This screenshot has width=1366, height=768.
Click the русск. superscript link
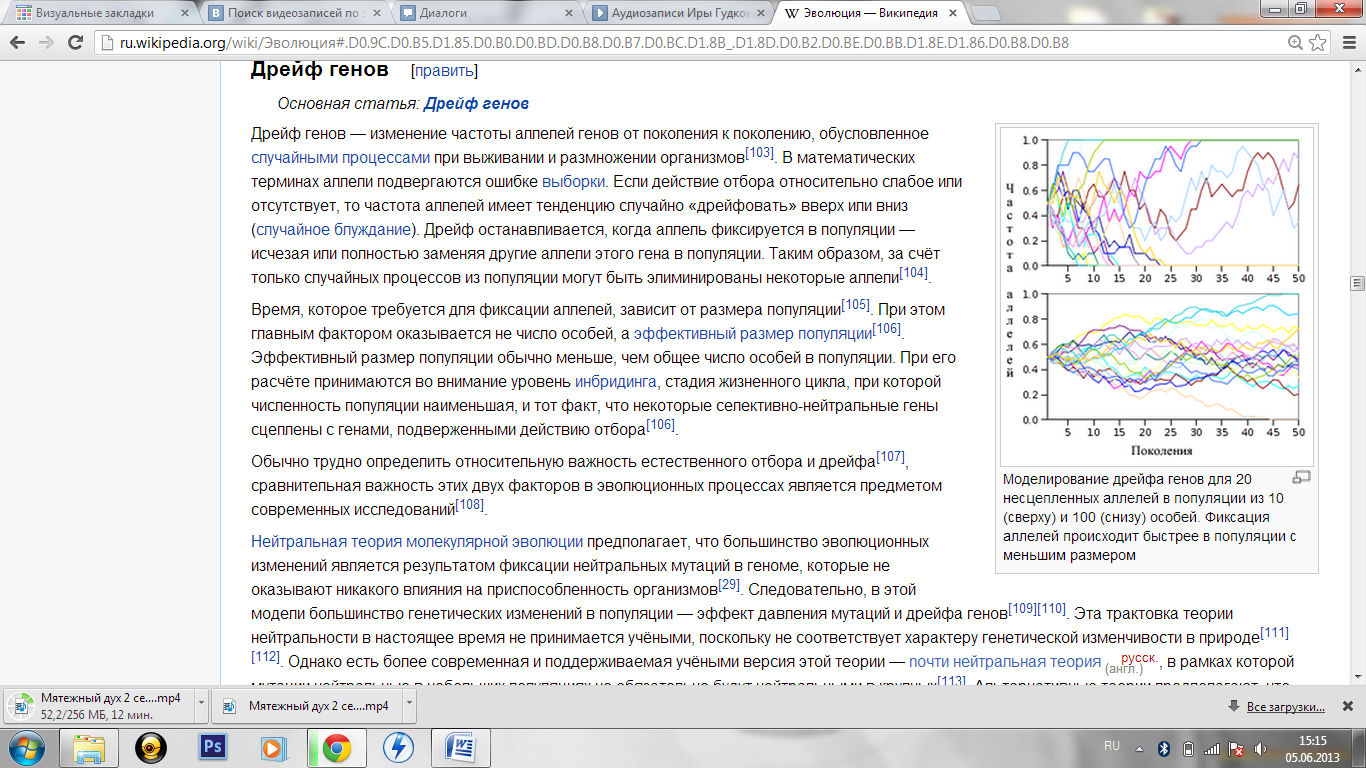pyautogui.click(x=1138, y=659)
